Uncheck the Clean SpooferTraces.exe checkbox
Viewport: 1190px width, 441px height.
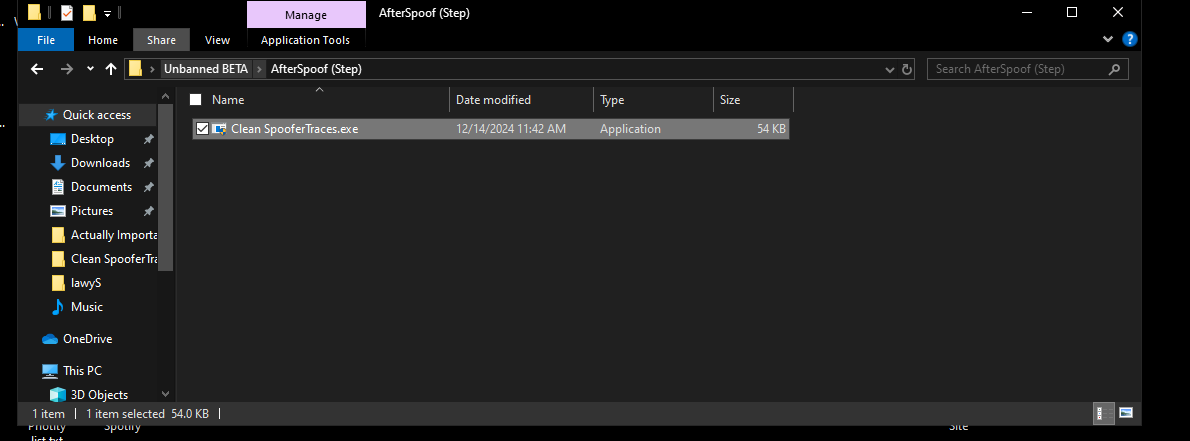tap(202, 129)
